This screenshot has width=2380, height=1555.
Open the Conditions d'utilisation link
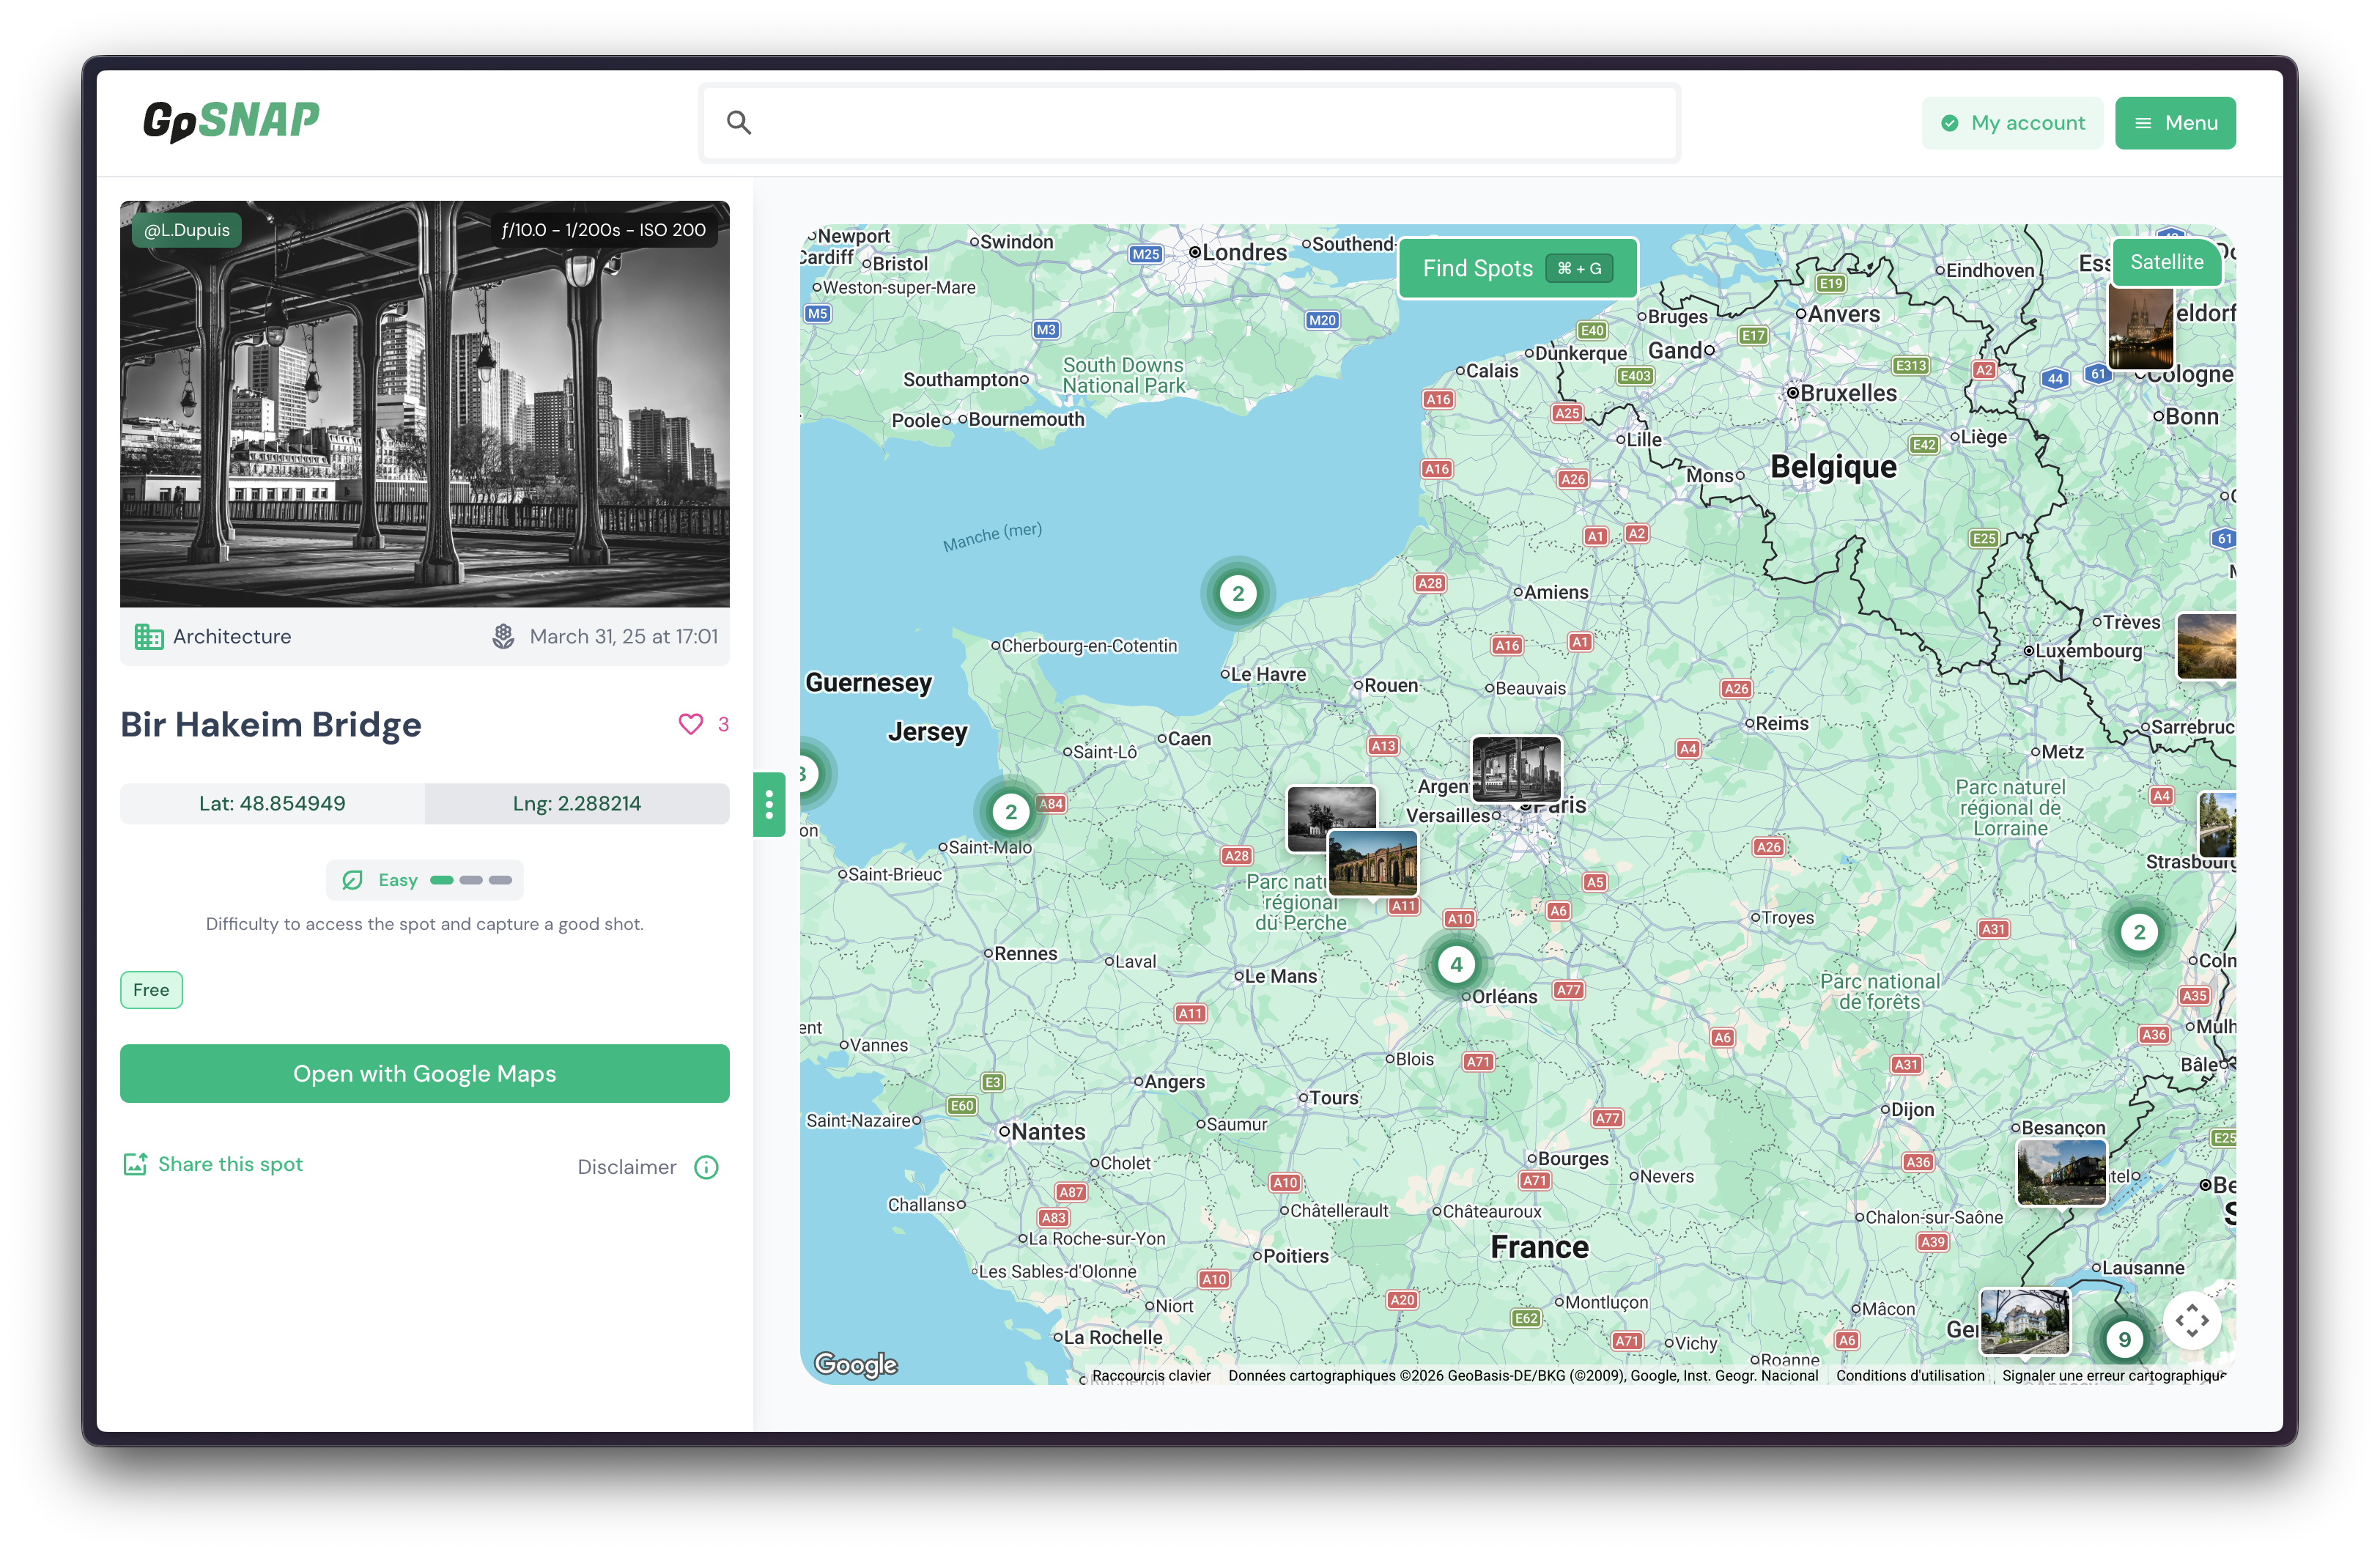(1910, 1375)
